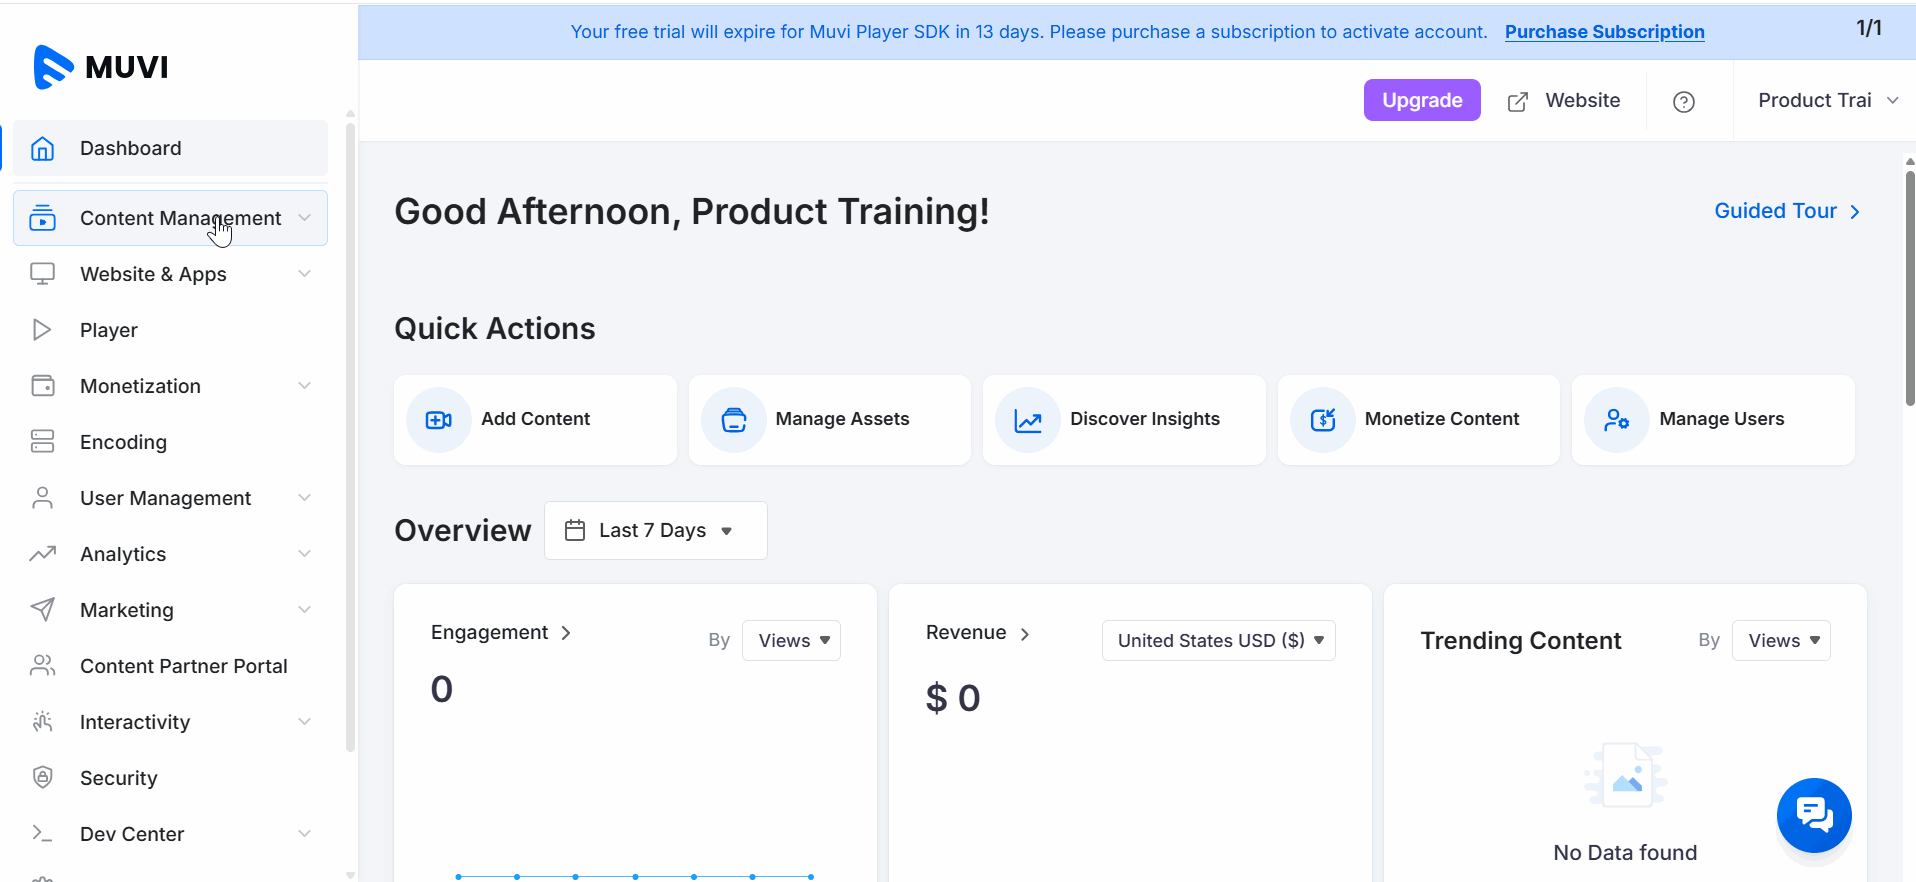
Task: Open the Player sidebar item
Action: [109, 330]
